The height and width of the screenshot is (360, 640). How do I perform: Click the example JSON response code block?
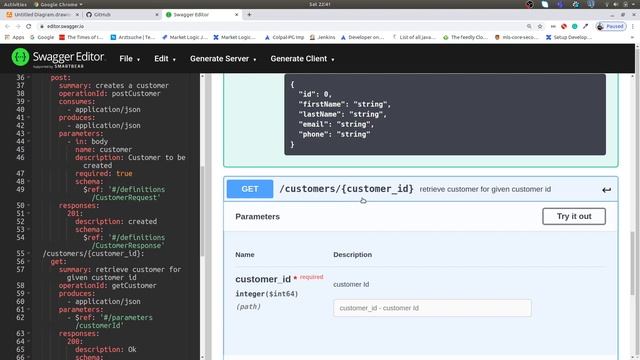click(x=445, y=114)
